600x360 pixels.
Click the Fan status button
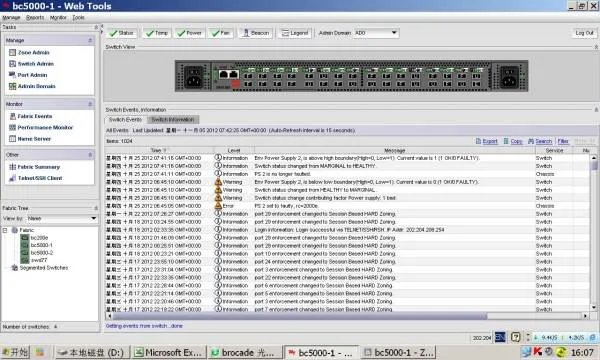221,33
